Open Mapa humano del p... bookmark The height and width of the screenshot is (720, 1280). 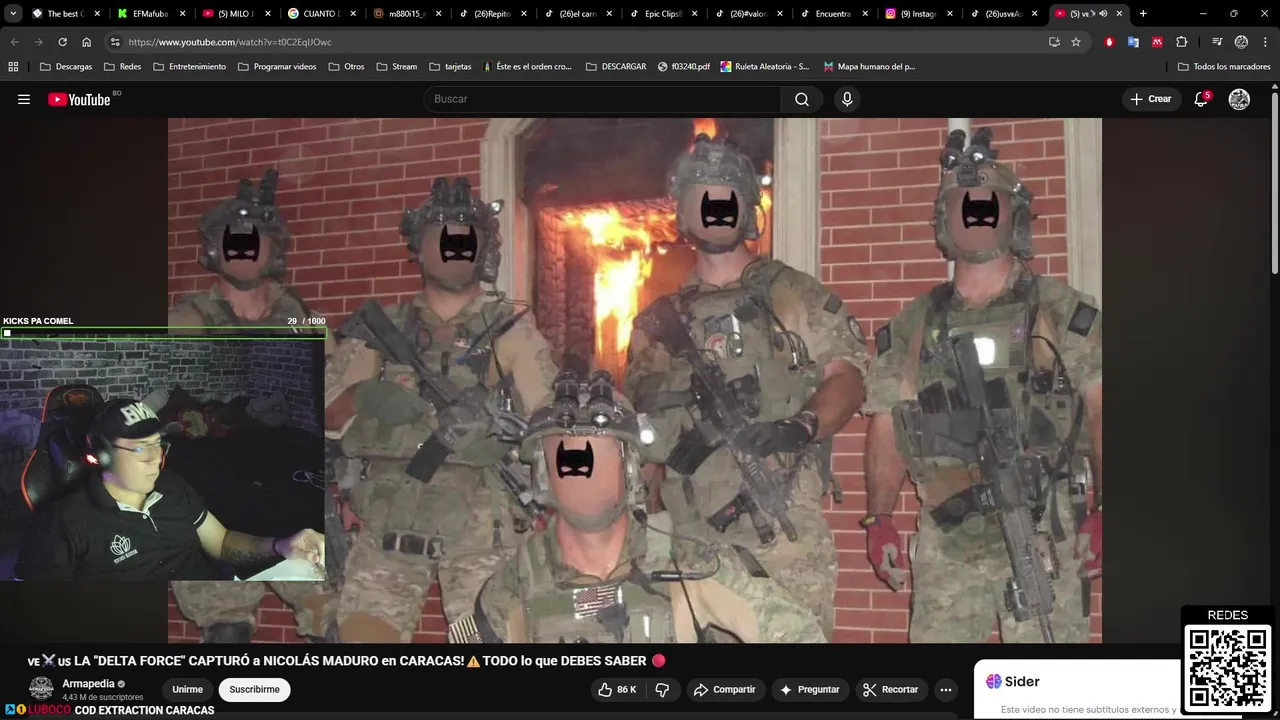pos(869,67)
